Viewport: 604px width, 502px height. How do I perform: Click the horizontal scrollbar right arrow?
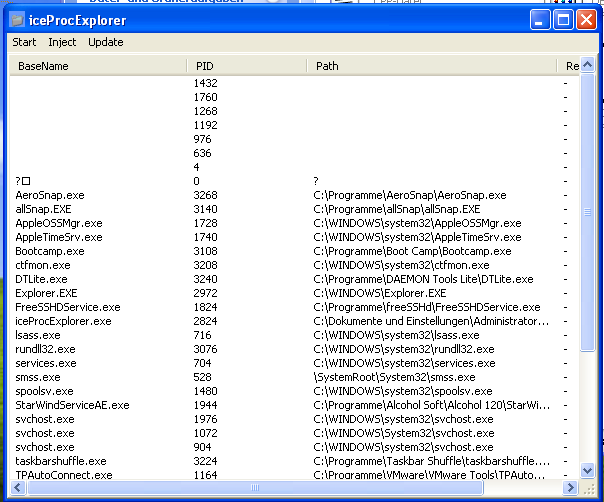coord(570,488)
